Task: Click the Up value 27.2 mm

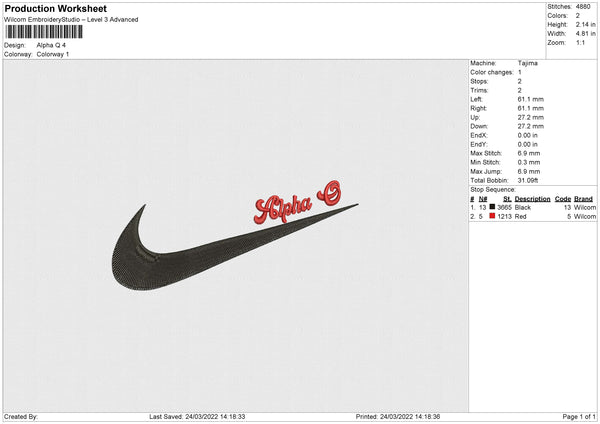Action: coord(530,117)
